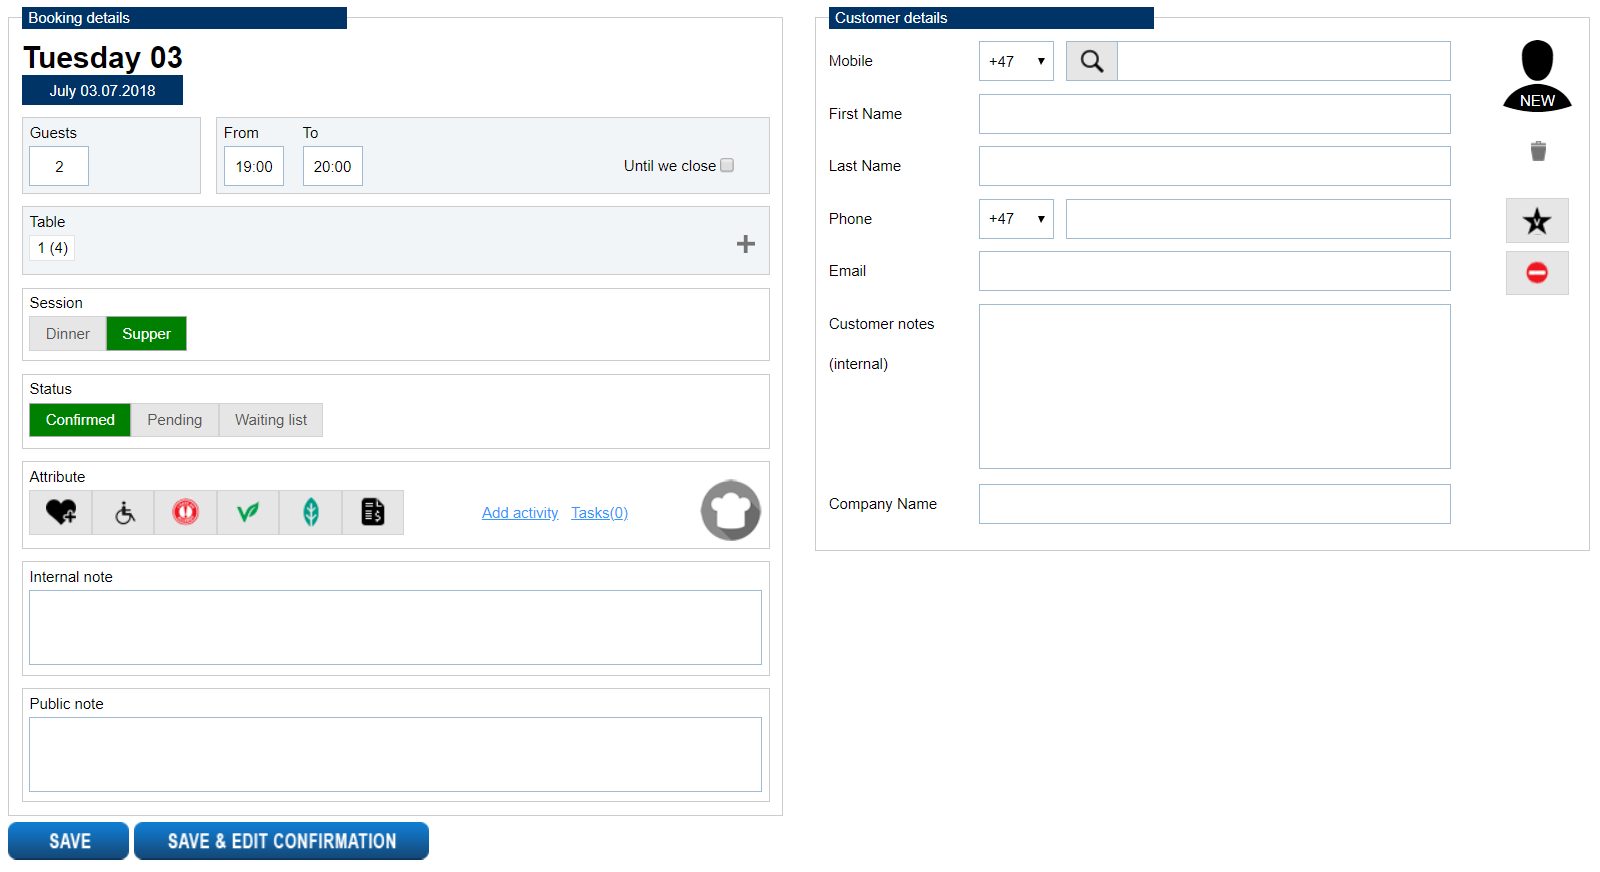Focus the Phone number input field
Screen dimensions: 1600x872
pos(1258,219)
